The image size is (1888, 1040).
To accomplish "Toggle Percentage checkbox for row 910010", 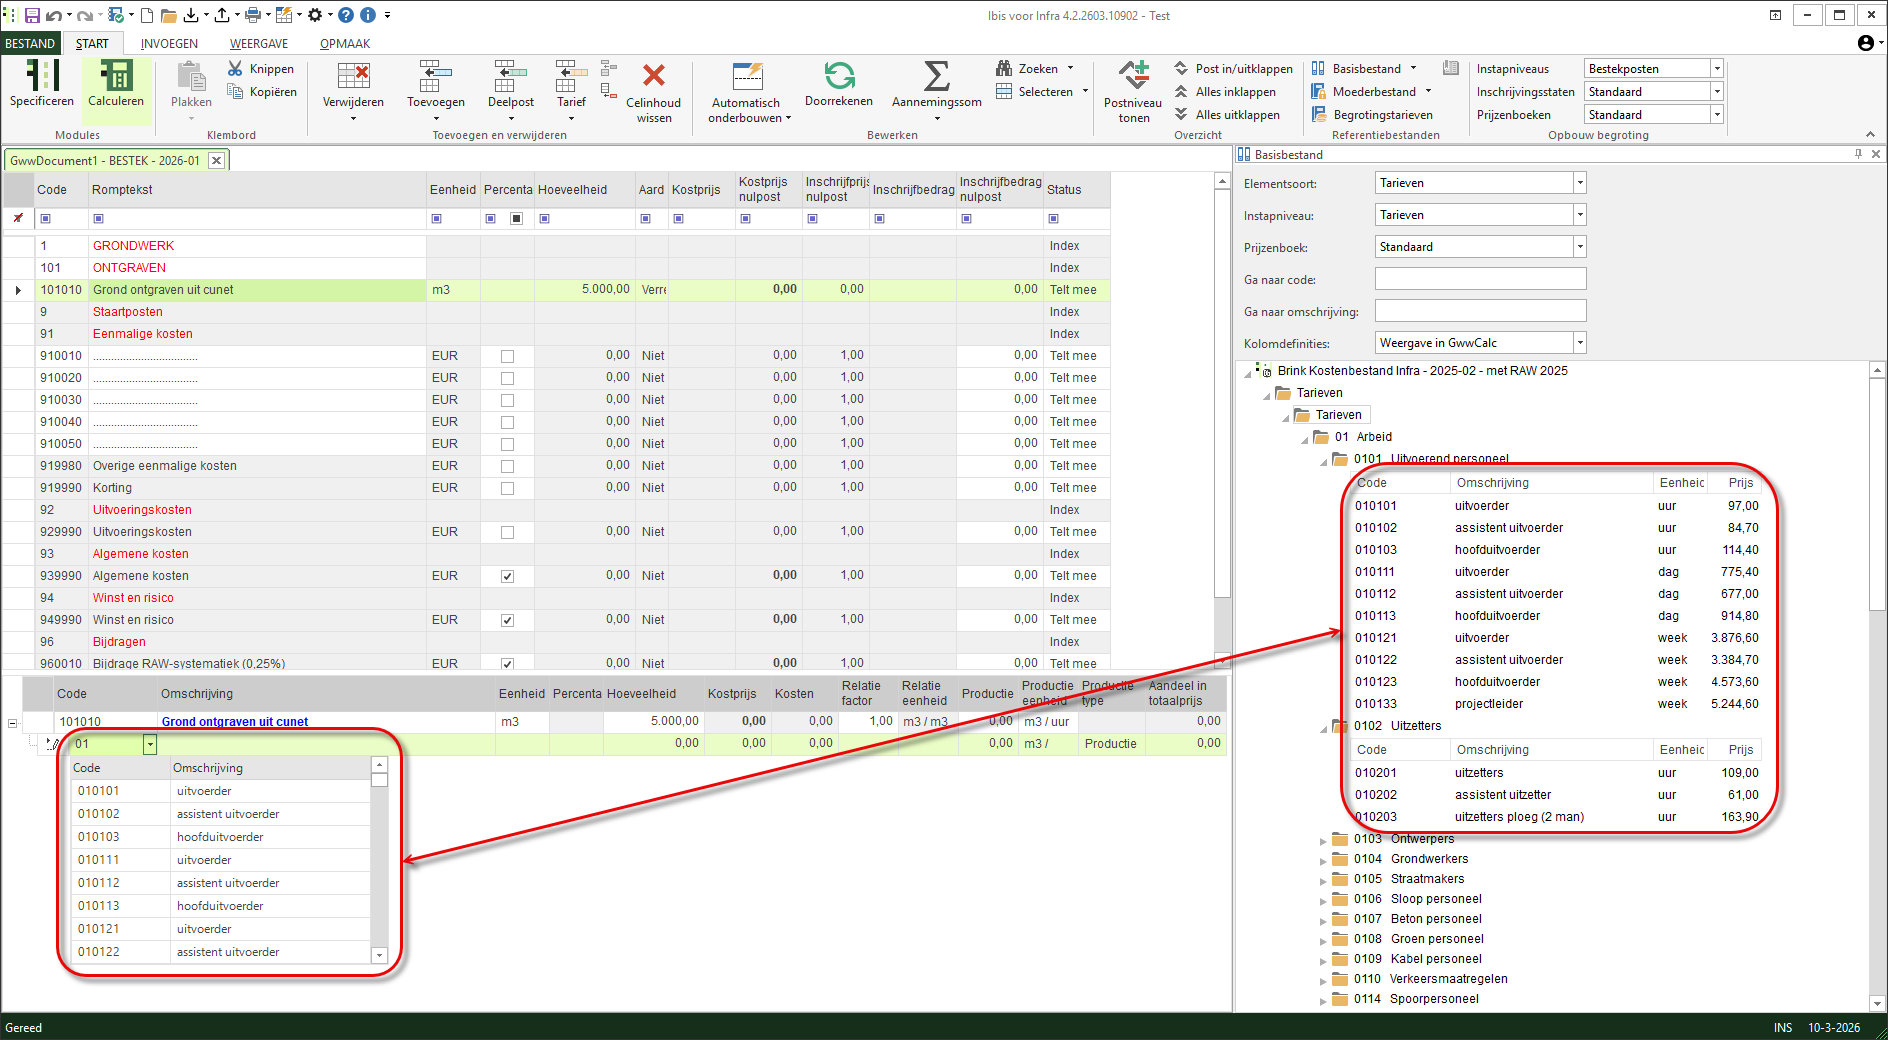I will tap(507, 356).
